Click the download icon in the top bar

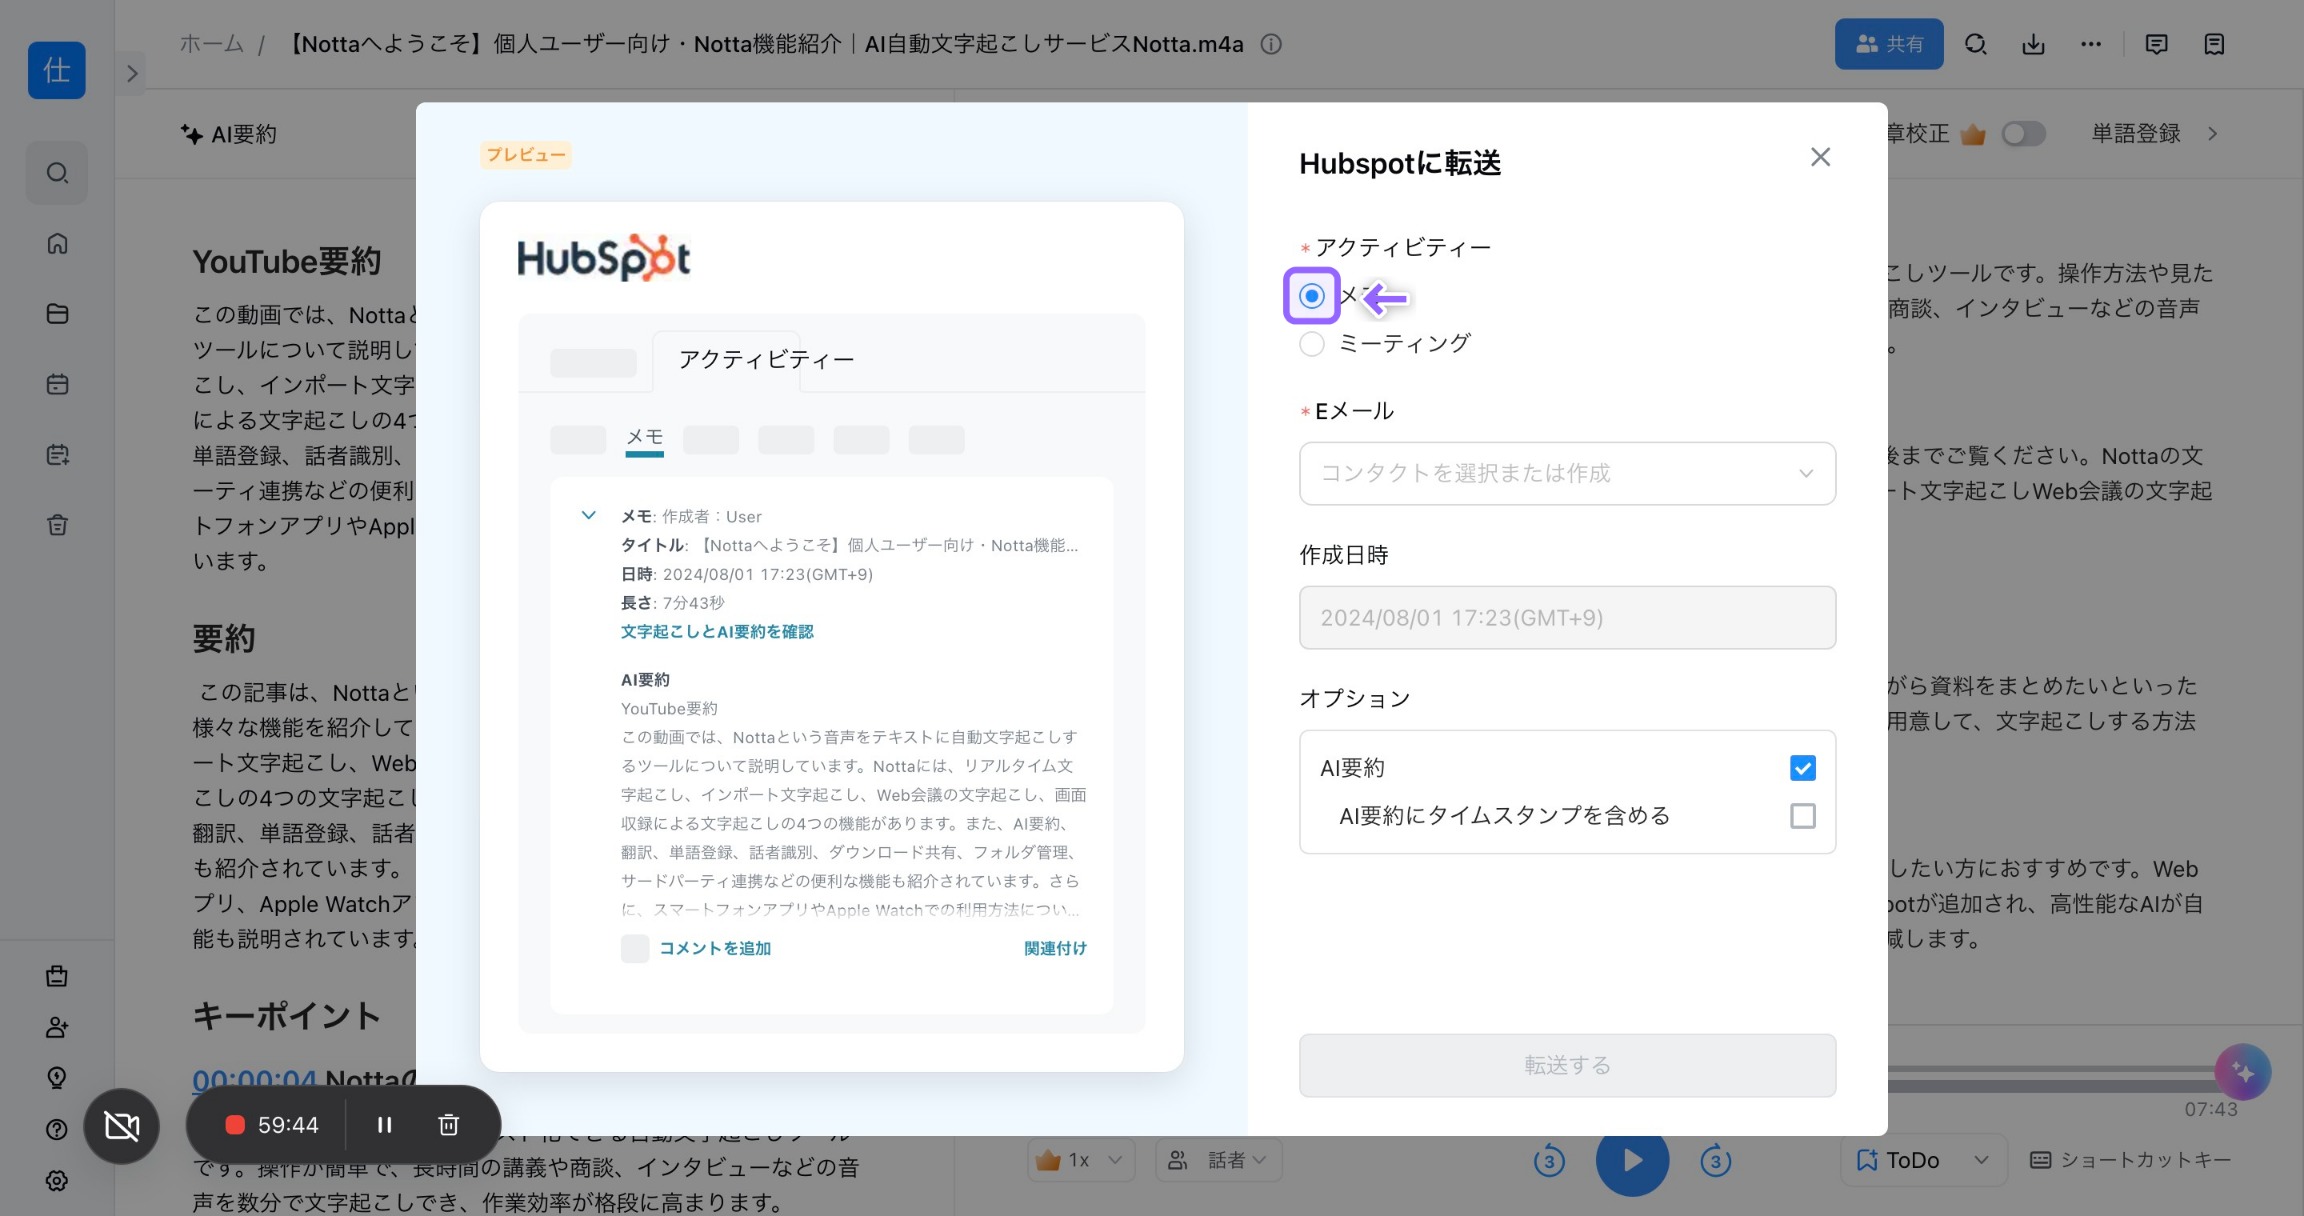[x=2033, y=44]
